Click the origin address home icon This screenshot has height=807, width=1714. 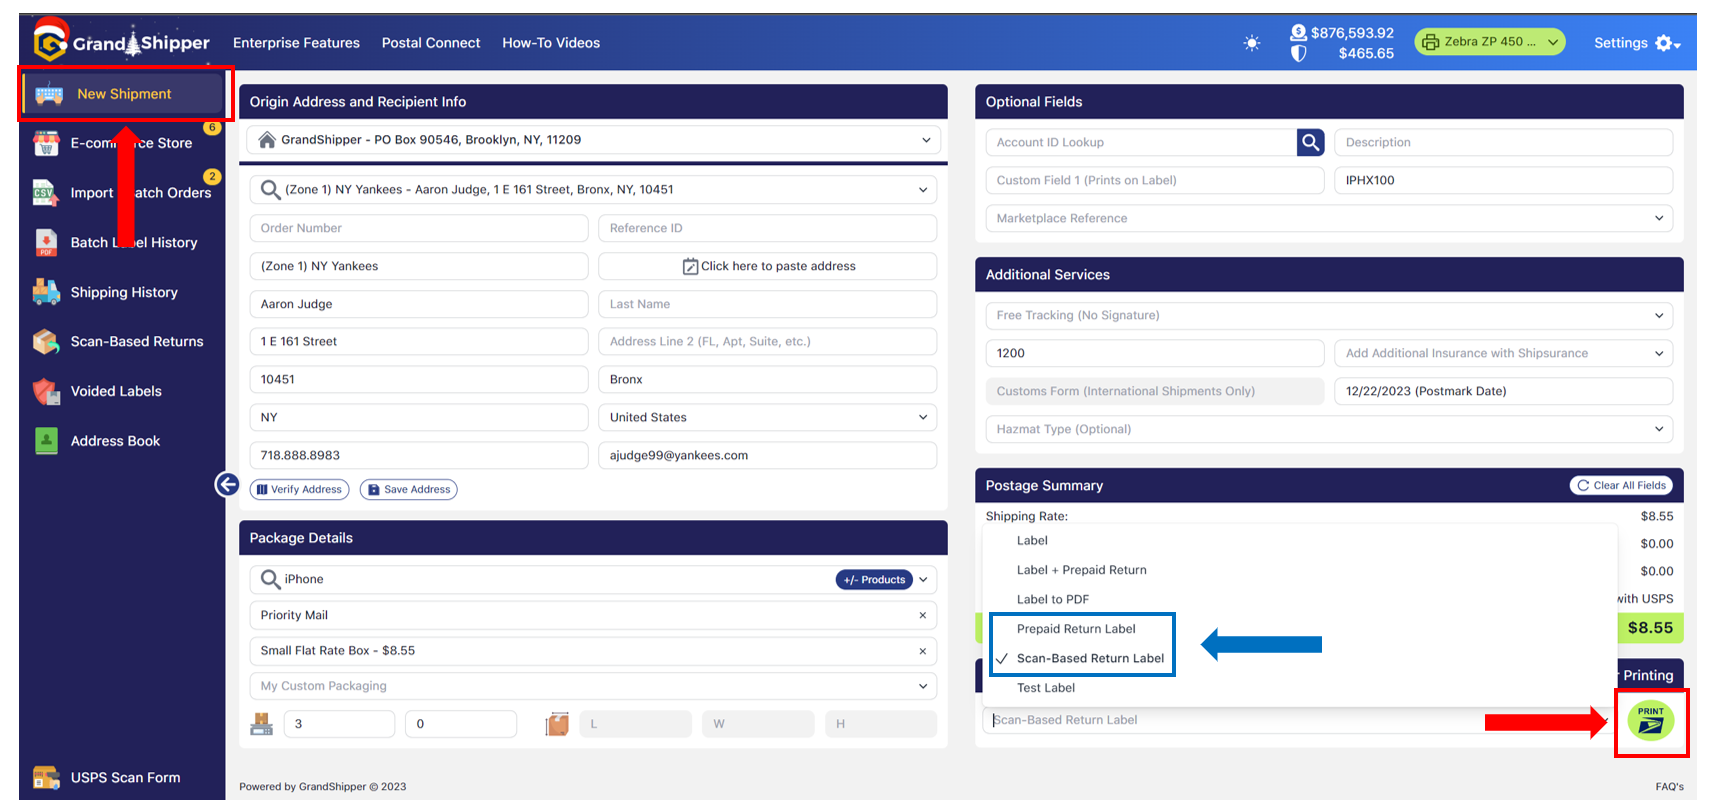[267, 140]
